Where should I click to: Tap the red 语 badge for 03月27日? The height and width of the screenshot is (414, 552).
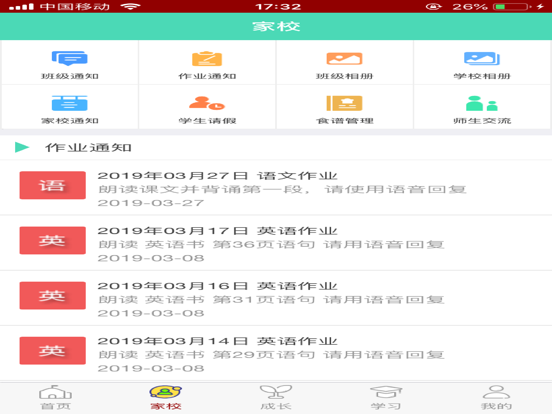[x=52, y=185]
